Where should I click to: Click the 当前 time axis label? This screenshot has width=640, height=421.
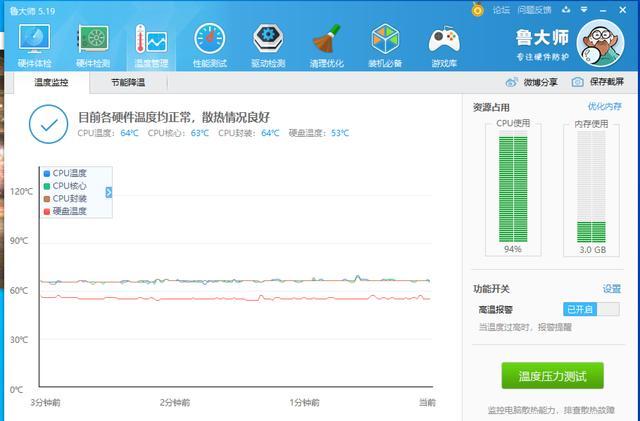[427, 403]
